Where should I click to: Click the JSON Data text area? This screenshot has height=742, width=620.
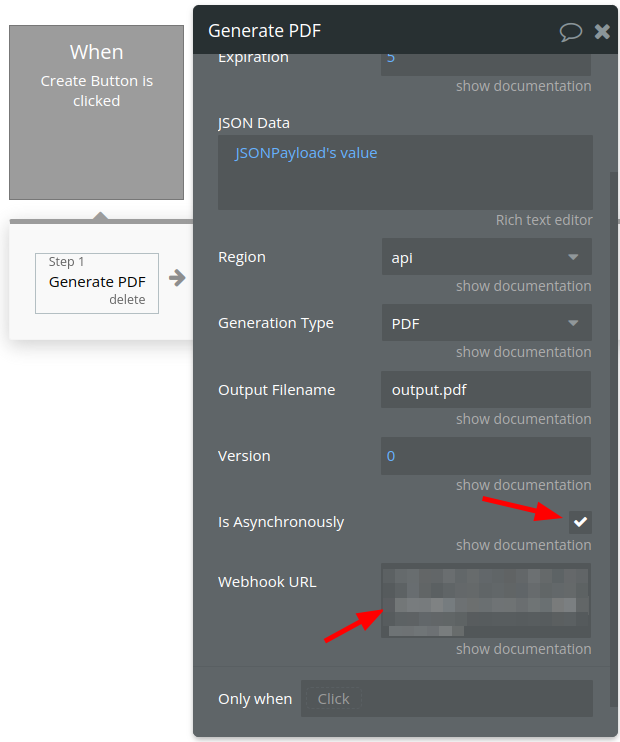point(405,172)
